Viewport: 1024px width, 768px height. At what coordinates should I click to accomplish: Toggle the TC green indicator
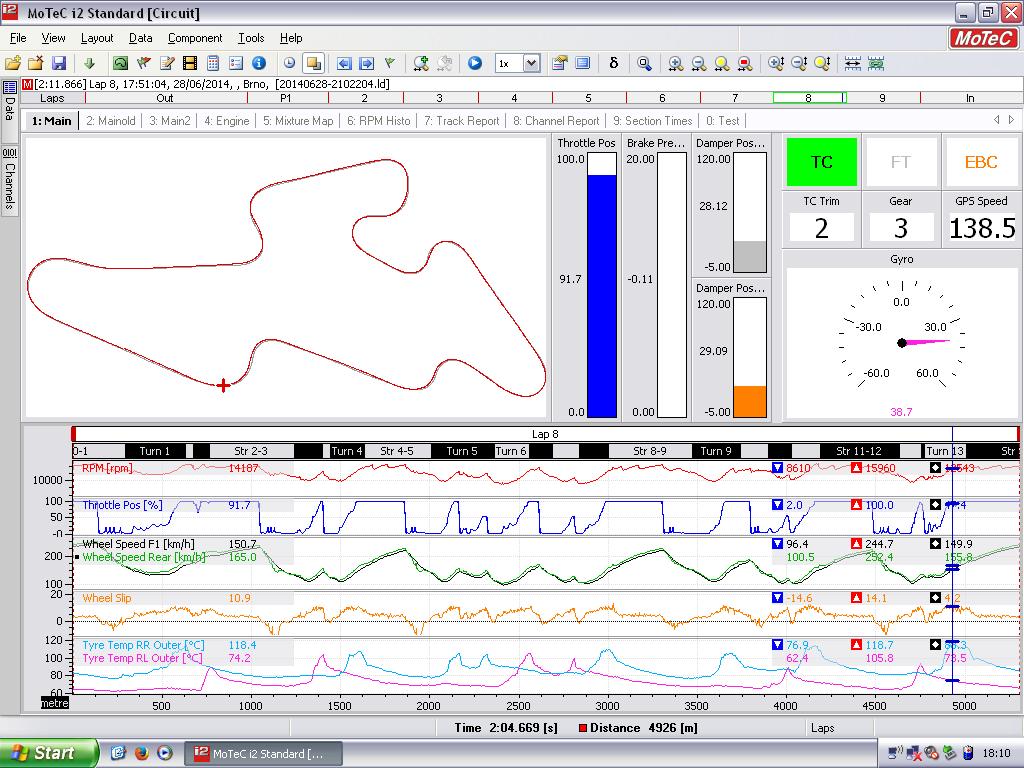[x=821, y=162]
